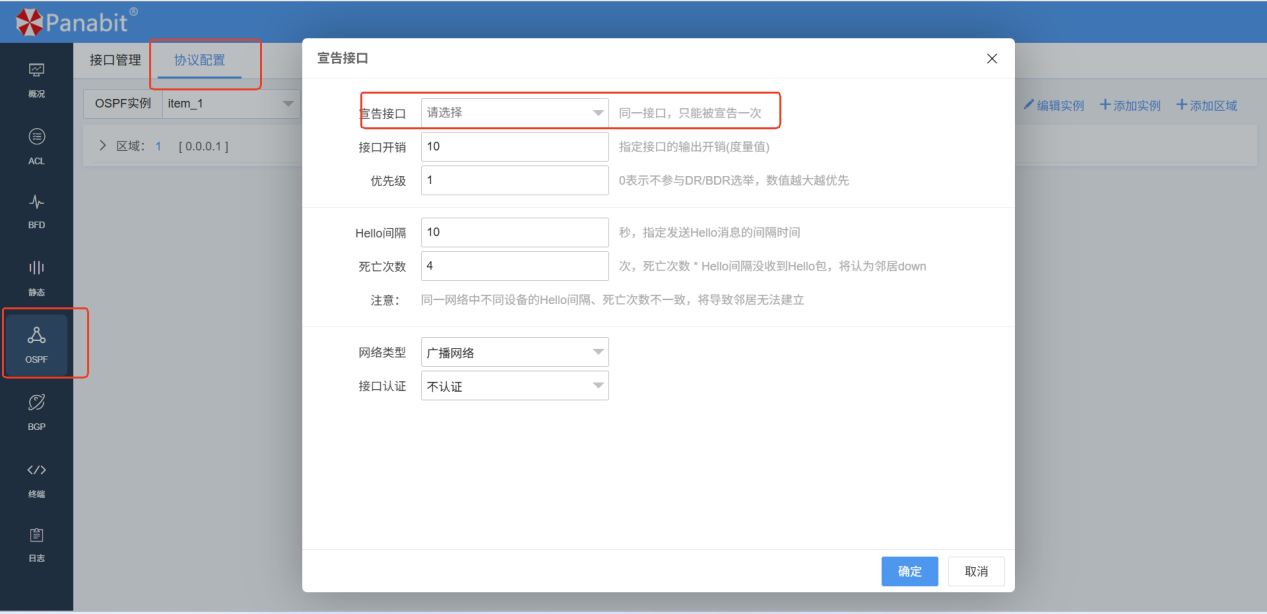Open the 接口认证 dropdown
Image resolution: width=1267 pixels, height=614 pixels.
tap(514, 386)
